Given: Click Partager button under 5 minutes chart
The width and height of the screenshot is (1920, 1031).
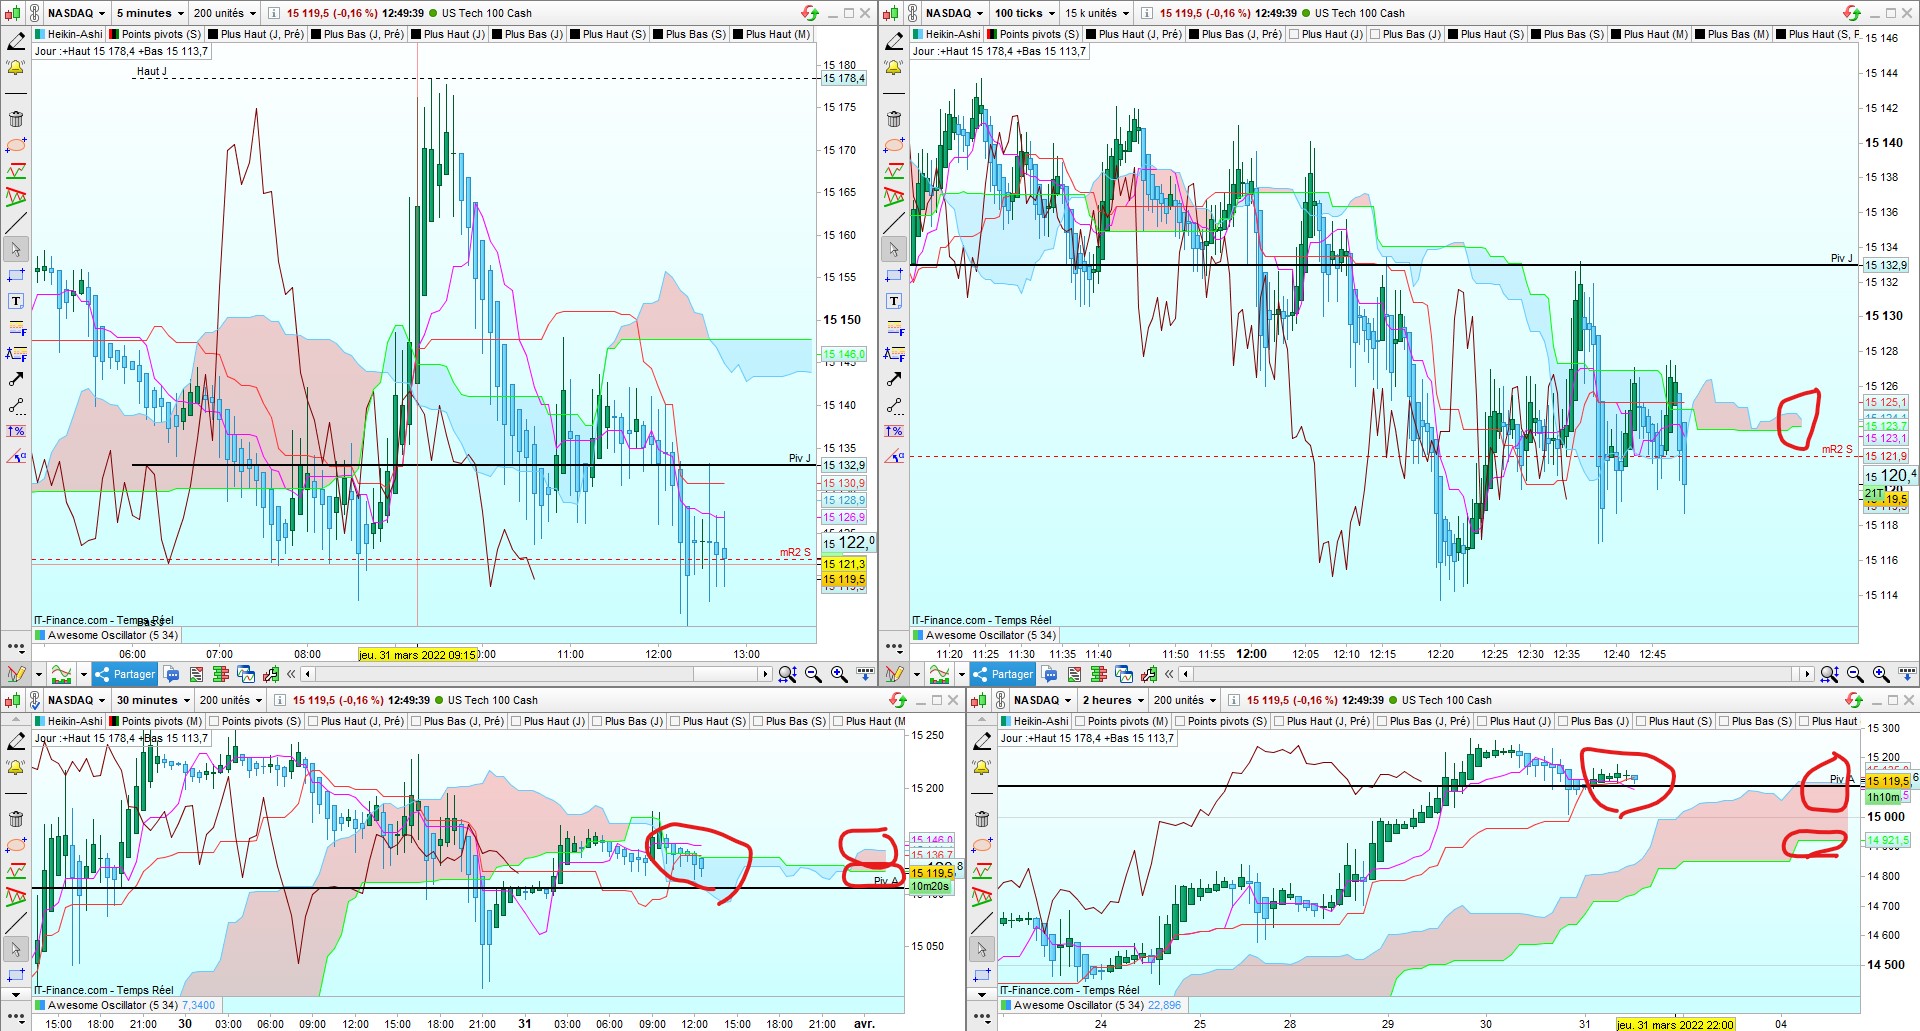Looking at the screenshot, I should [126, 674].
